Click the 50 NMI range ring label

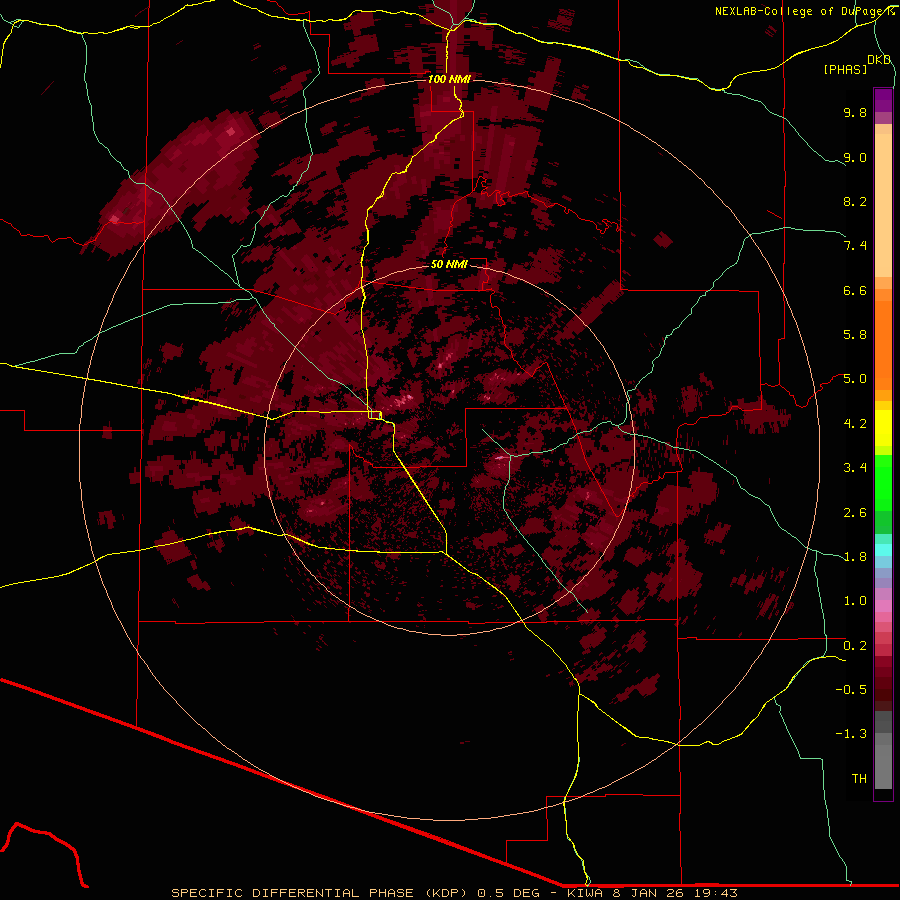pyautogui.click(x=449, y=264)
